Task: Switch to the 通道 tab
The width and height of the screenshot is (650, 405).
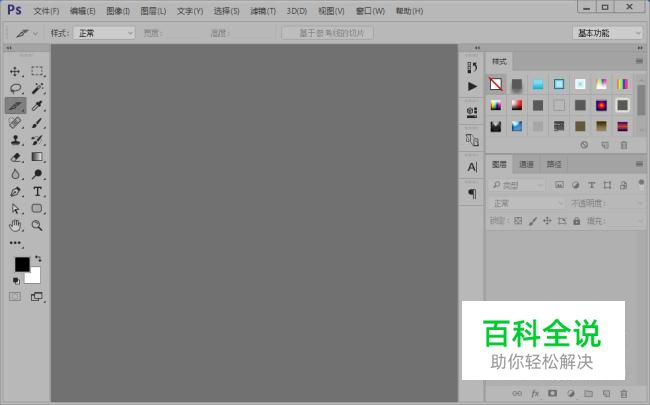Action: tap(526, 165)
